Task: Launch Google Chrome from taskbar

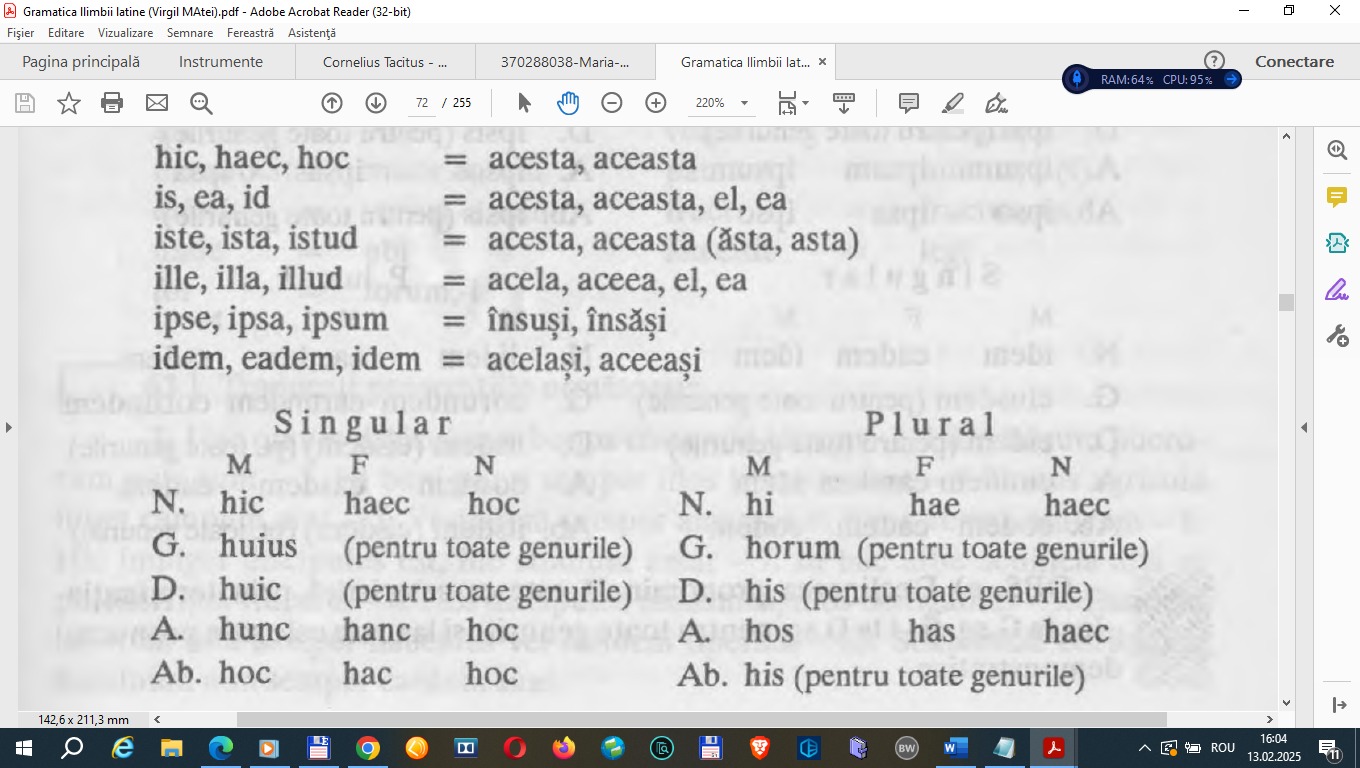Action: 367,748
